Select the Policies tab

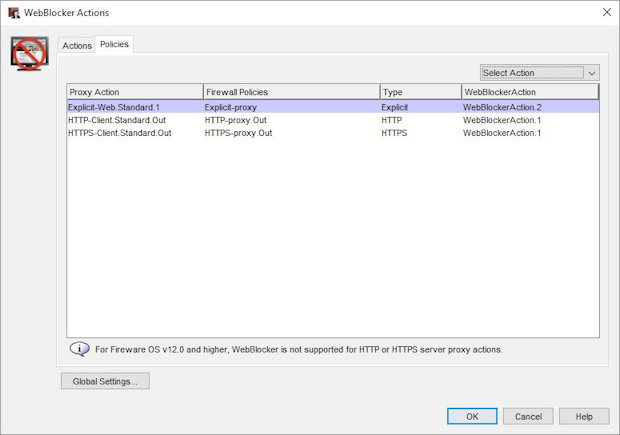(114, 45)
